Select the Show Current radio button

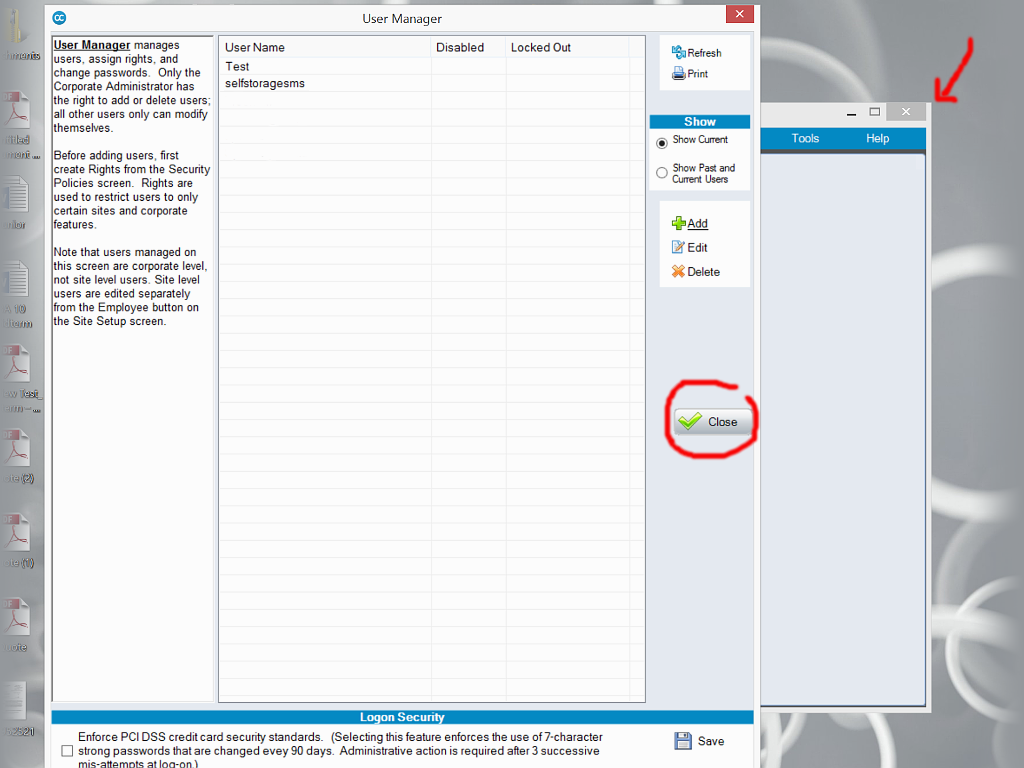tap(662, 144)
